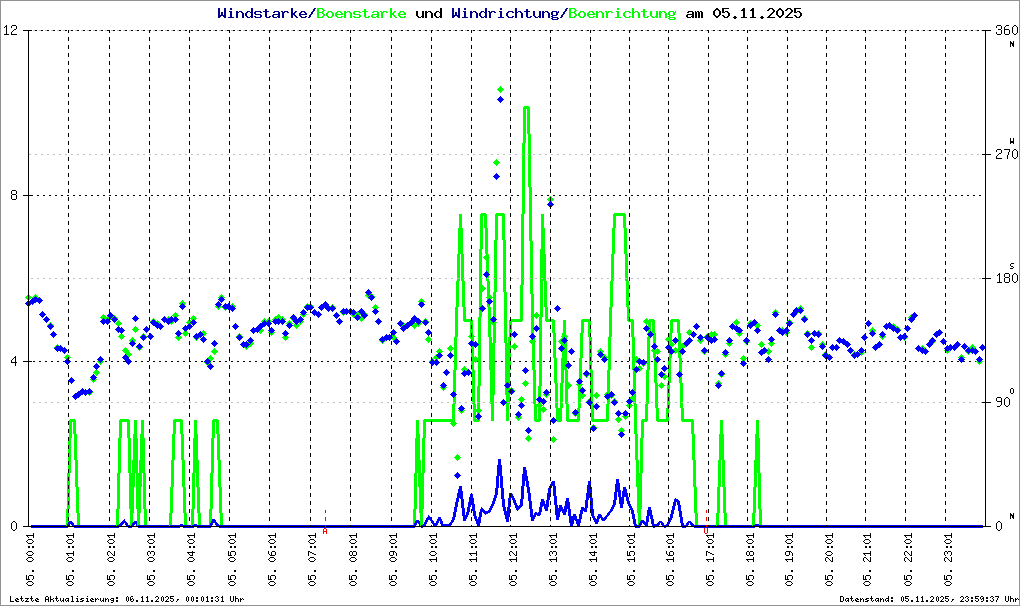The height and width of the screenshot is (606, 1020).
Task: Click time label '05. 21:01'
Action: tap(868, 560)
